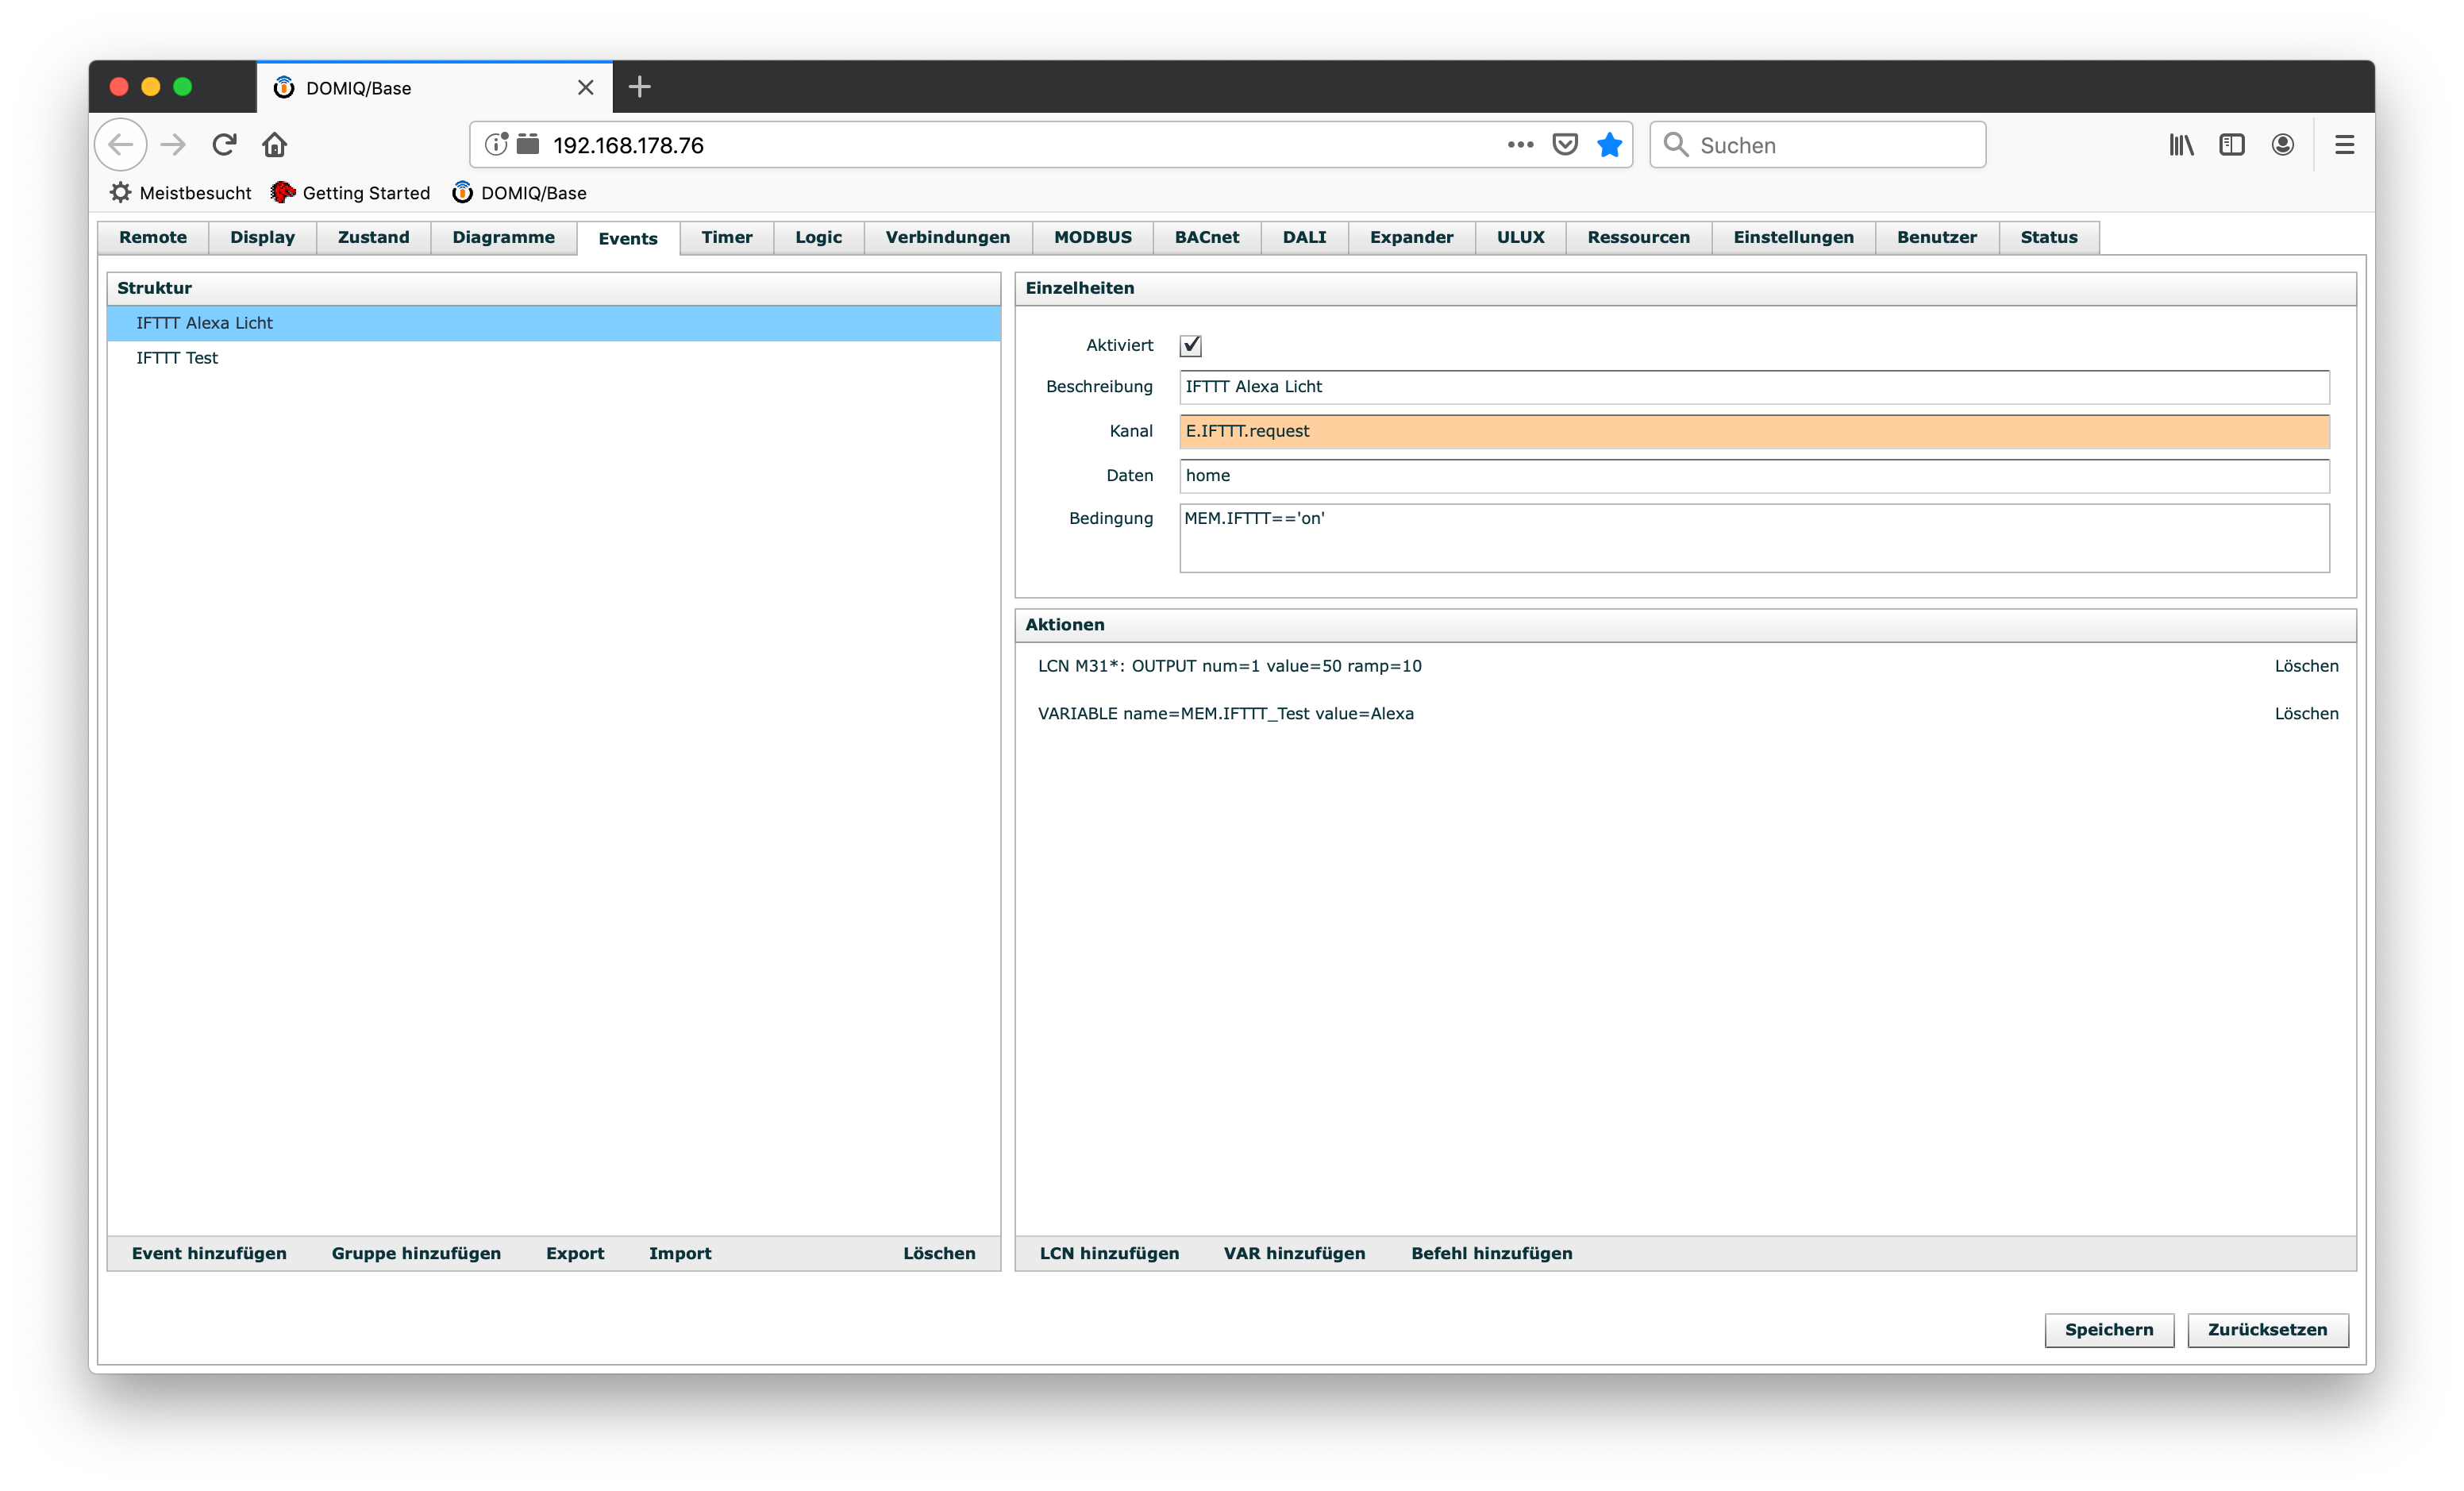Screen dimensions: 2464x1491
Task: Bookmark star icon in address bar
Action: click(1609, 145)
